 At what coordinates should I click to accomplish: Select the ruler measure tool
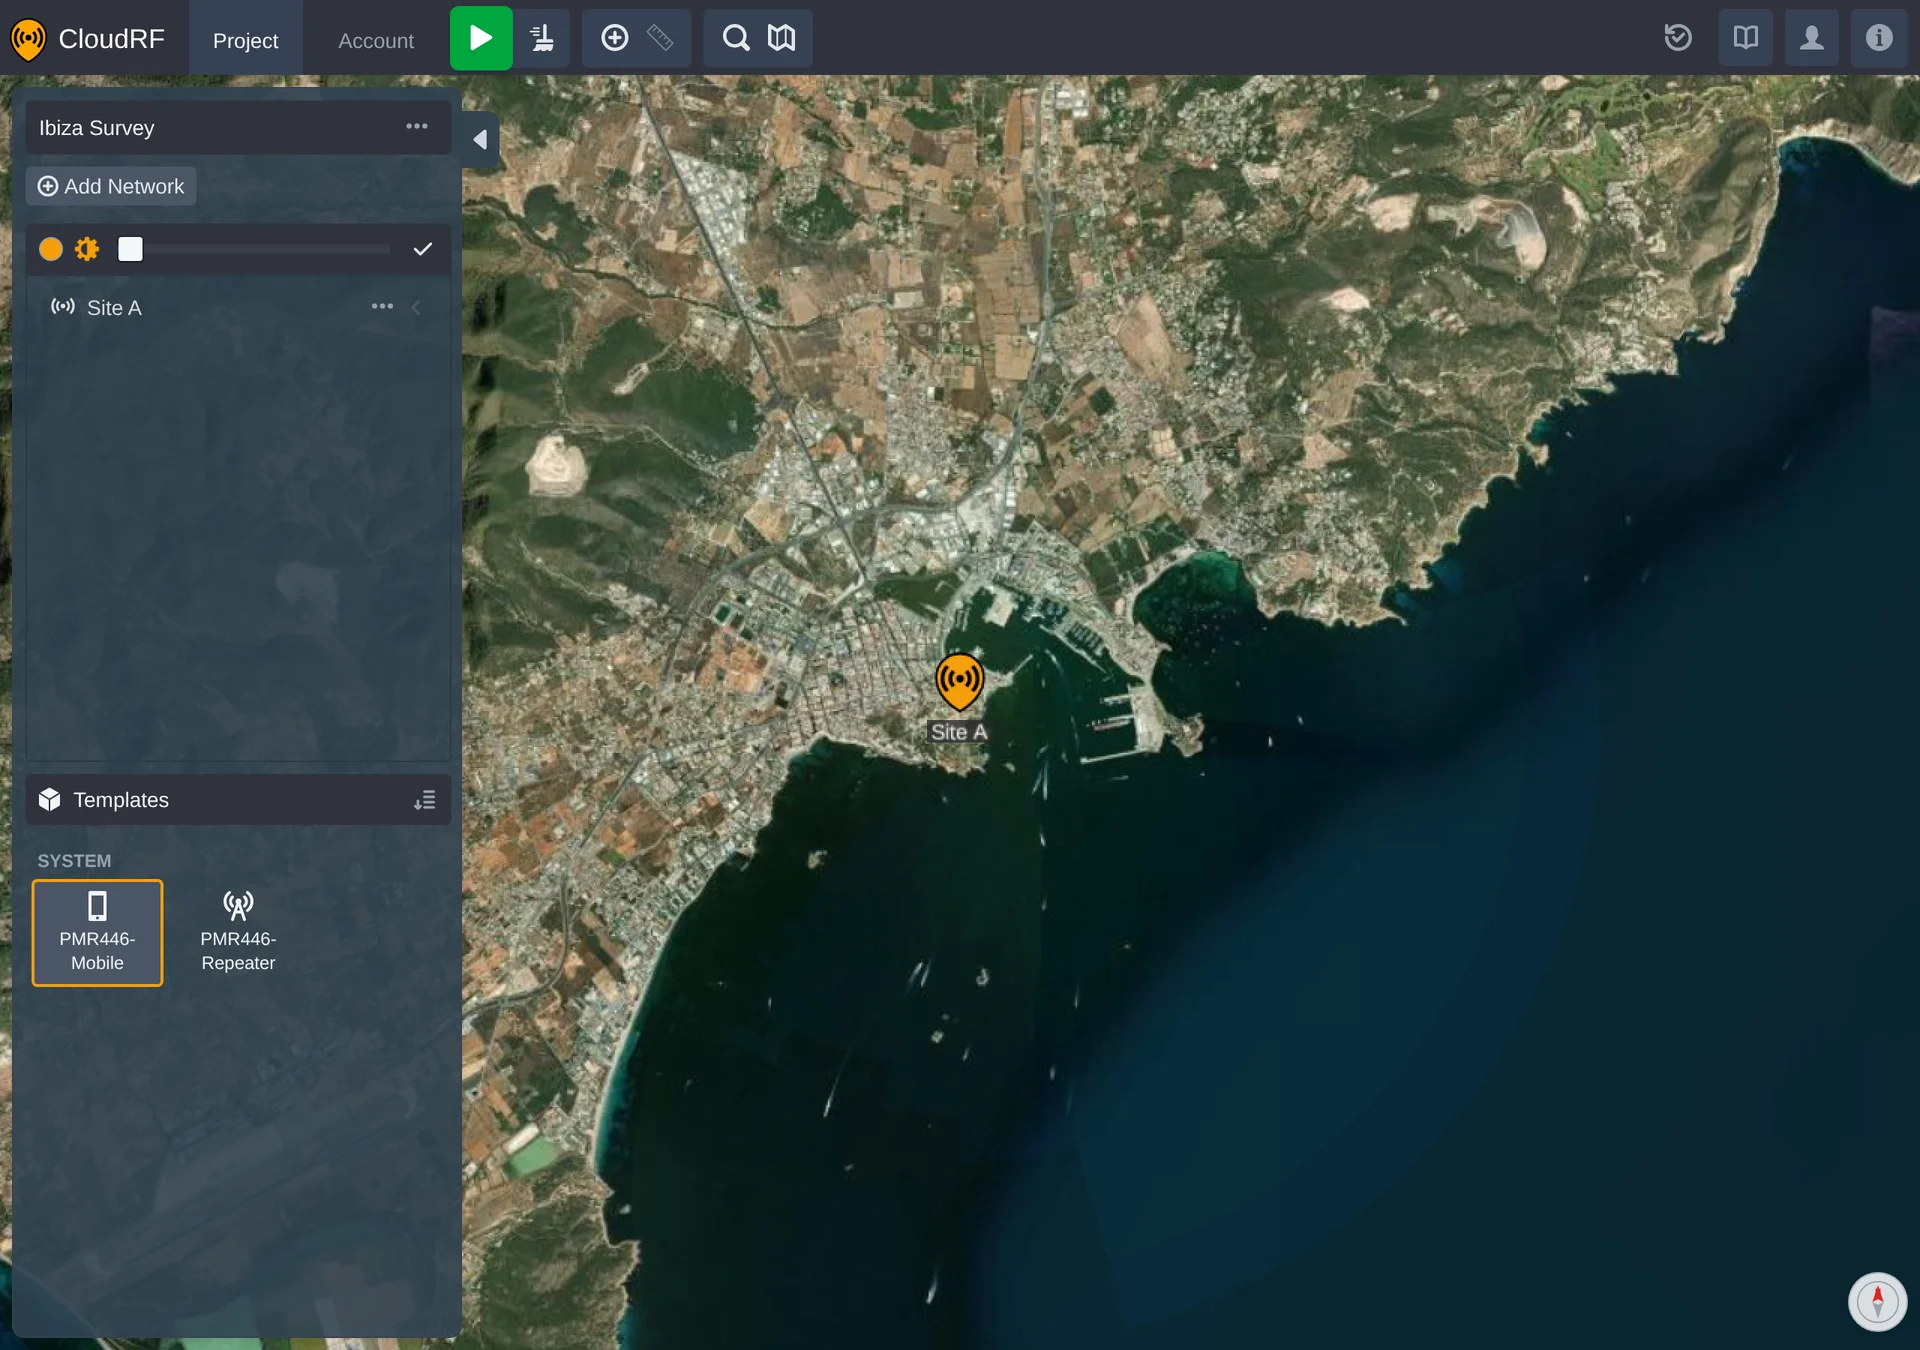point(660,38)
